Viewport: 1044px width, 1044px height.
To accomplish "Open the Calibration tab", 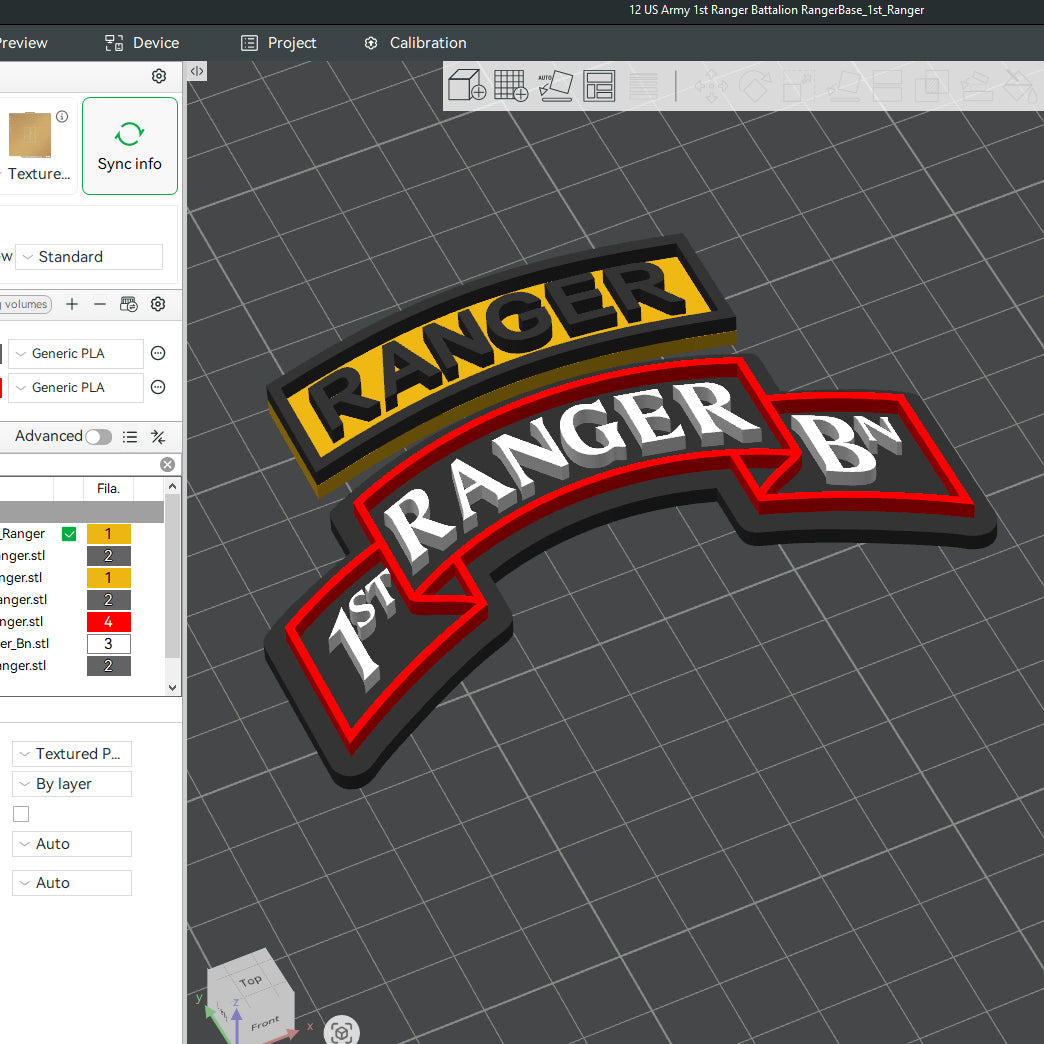I will [414, 43].
